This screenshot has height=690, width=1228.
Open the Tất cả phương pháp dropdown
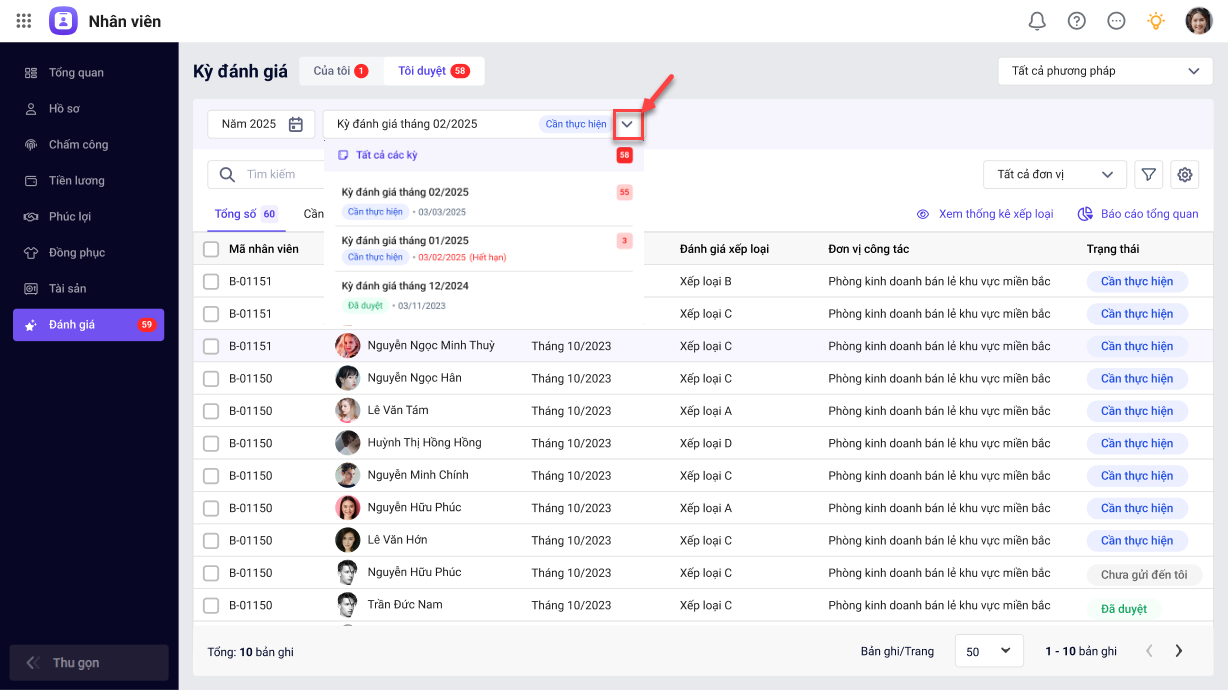click(1105, 71)
